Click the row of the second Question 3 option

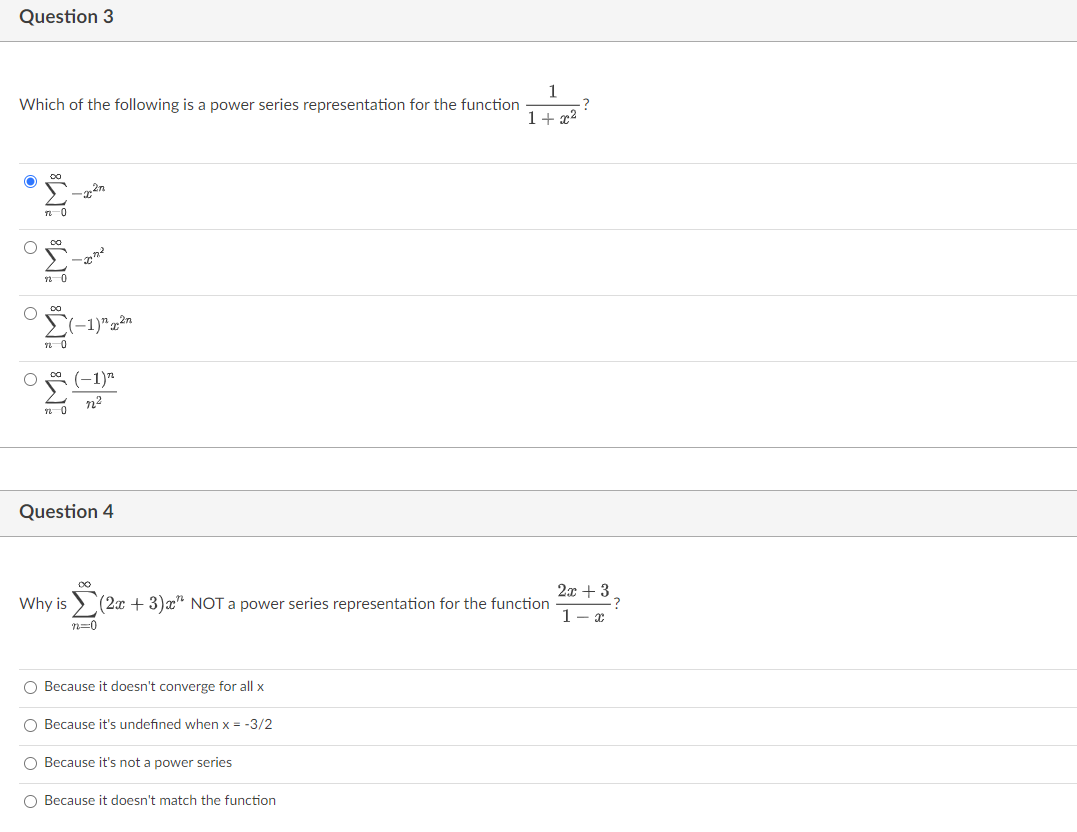(400, 260)
